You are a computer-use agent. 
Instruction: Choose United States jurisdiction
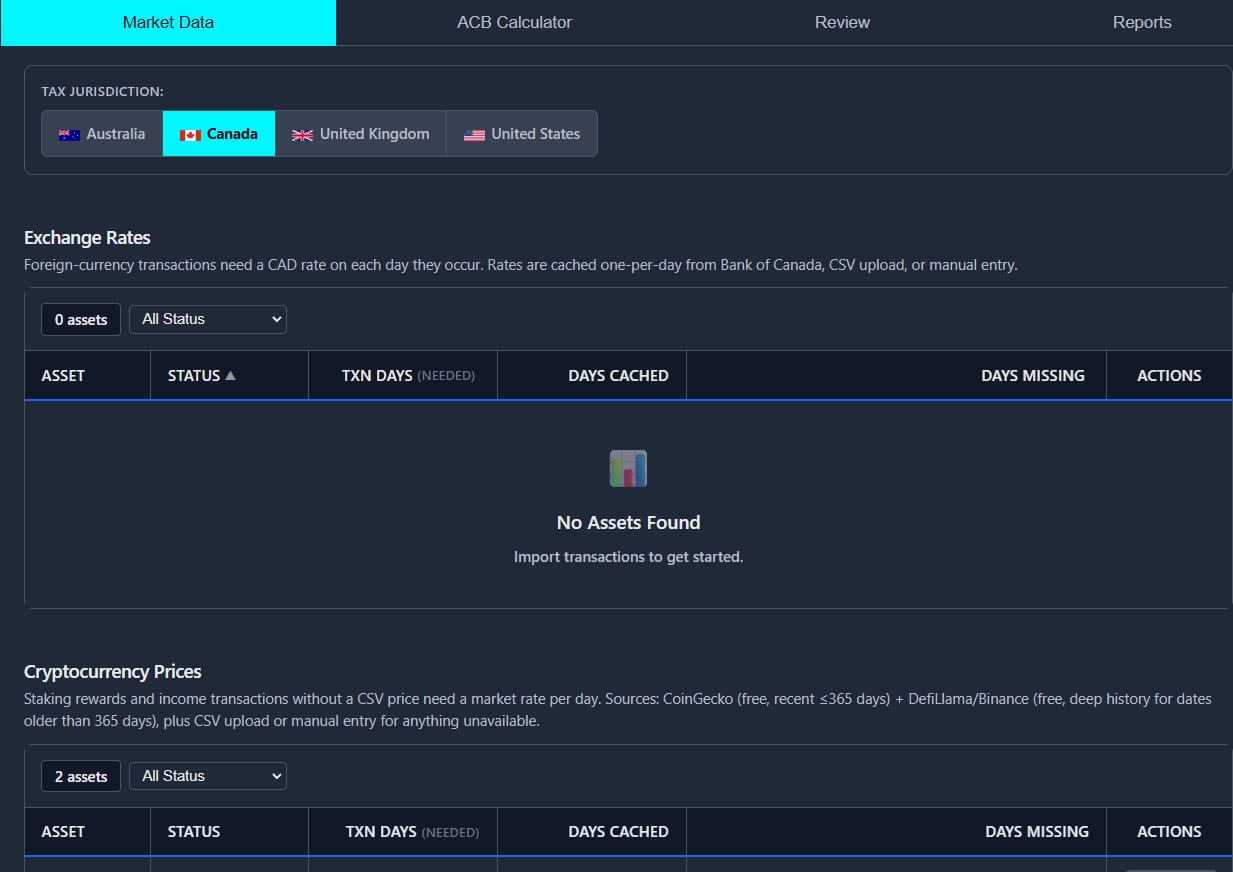click(x=522, y=134)
